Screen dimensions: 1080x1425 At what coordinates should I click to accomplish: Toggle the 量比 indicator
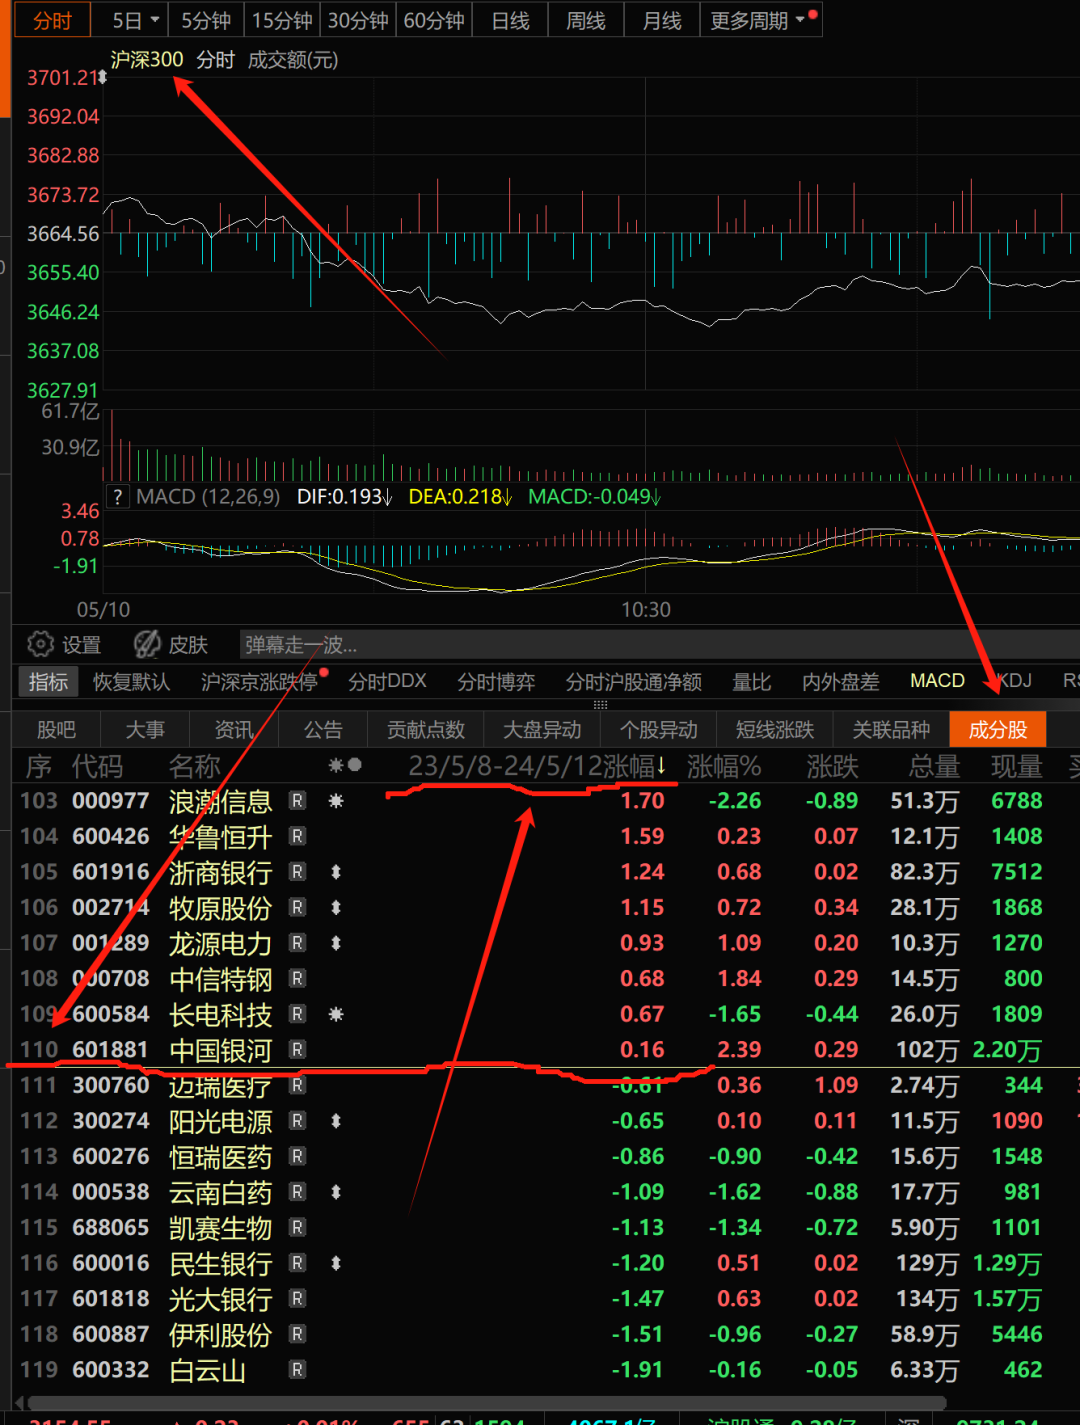point(751,682)
